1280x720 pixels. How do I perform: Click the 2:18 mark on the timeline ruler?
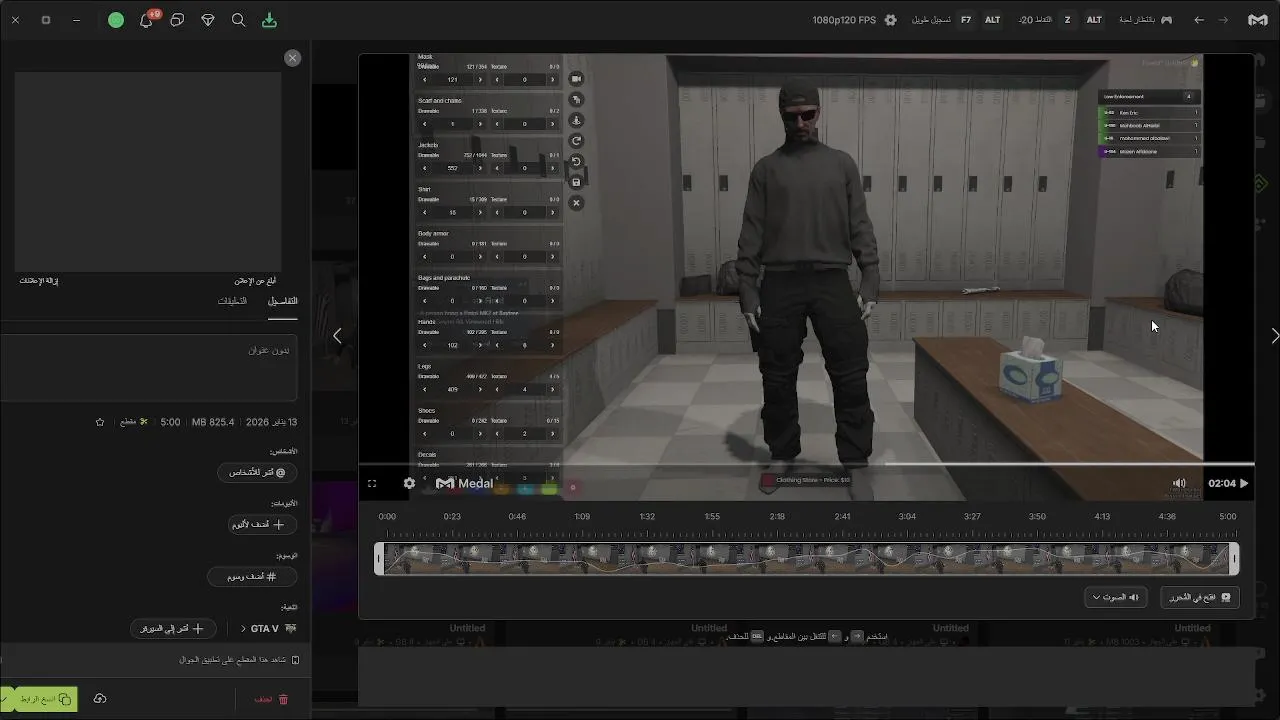777,516
